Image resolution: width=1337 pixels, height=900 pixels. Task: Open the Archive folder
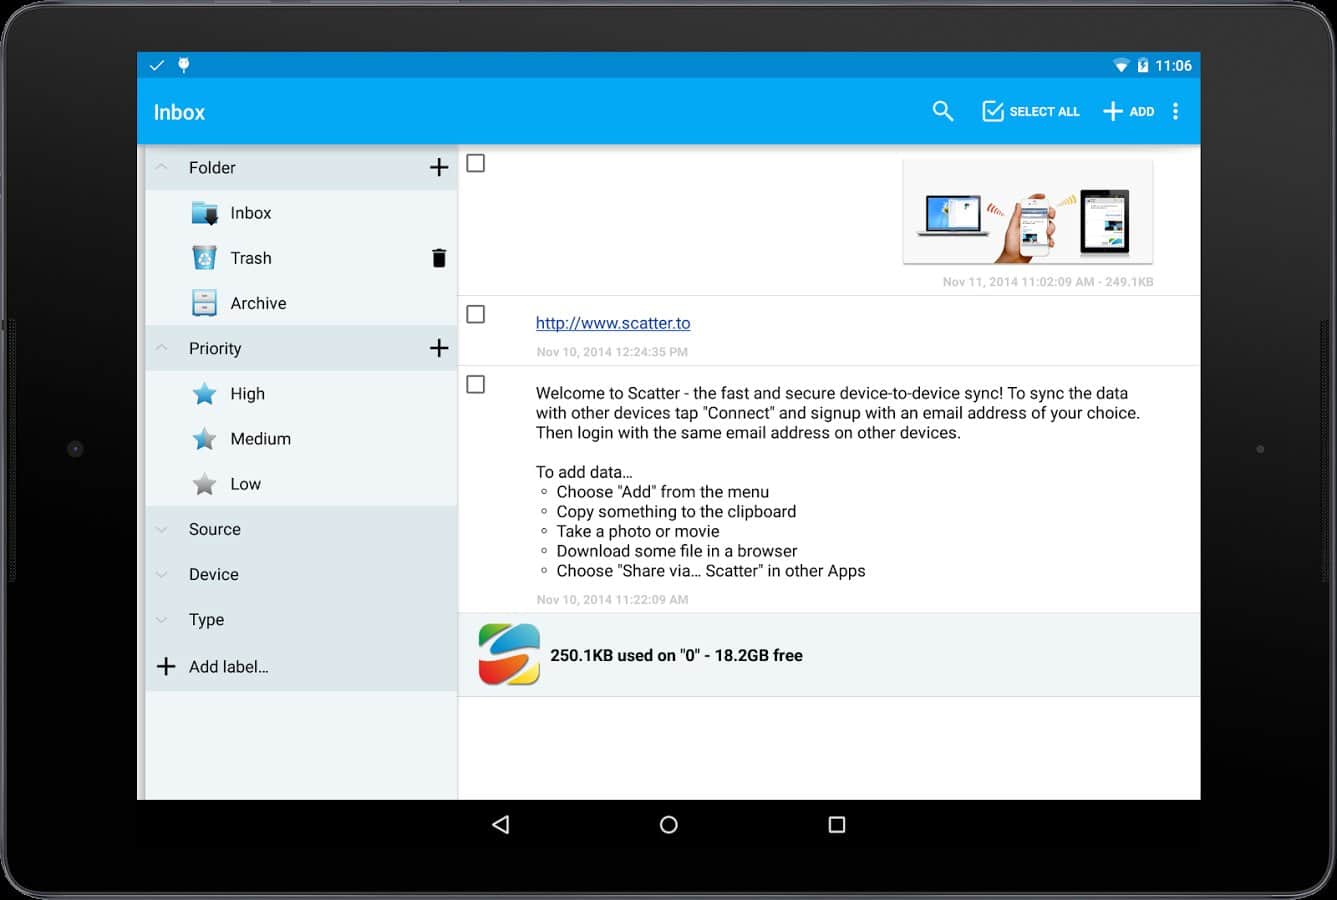click(x=257, y=303)
